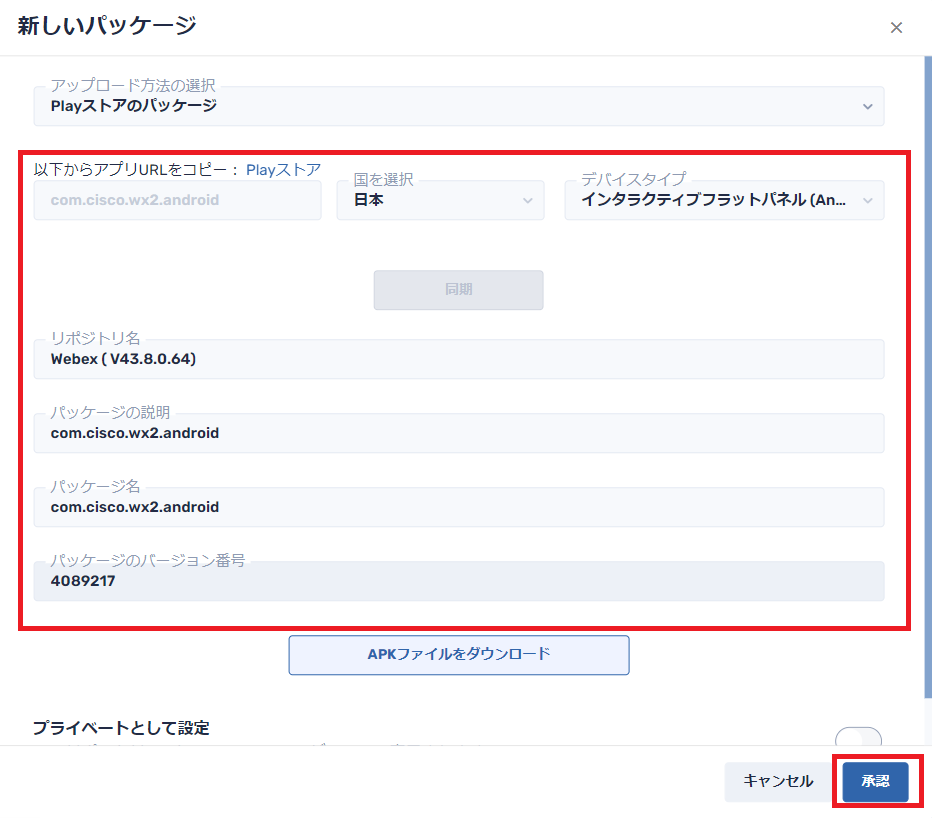This screenshot has height=818, width=932.
Task: Click the パッケージ名 field
Action: pos(459,507)
